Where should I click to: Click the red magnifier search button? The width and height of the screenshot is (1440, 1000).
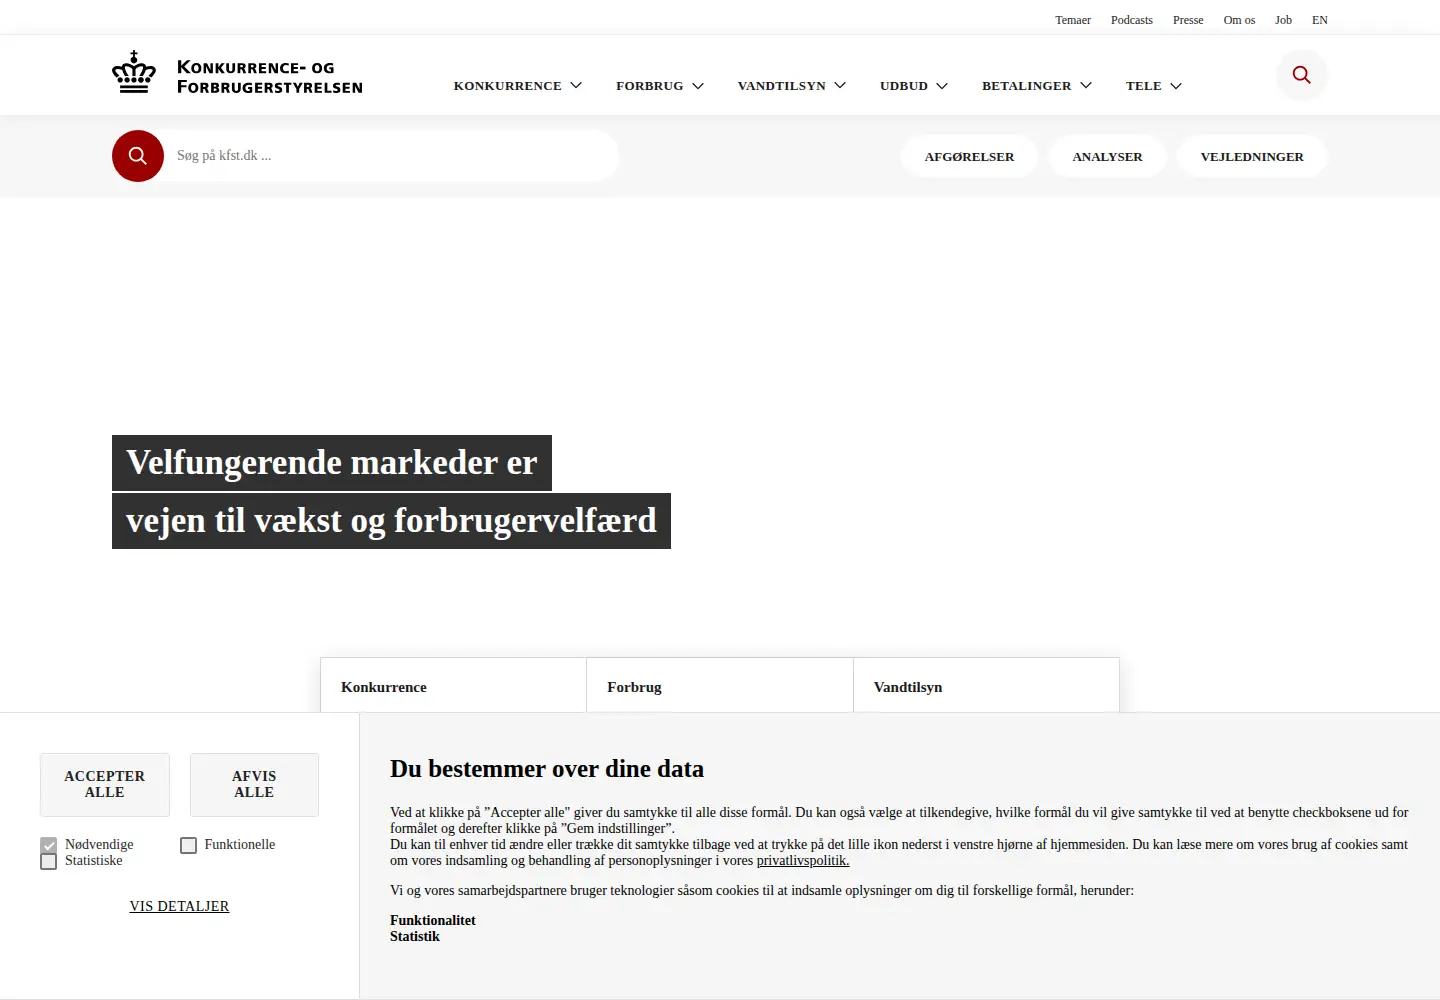coord(138,156)
